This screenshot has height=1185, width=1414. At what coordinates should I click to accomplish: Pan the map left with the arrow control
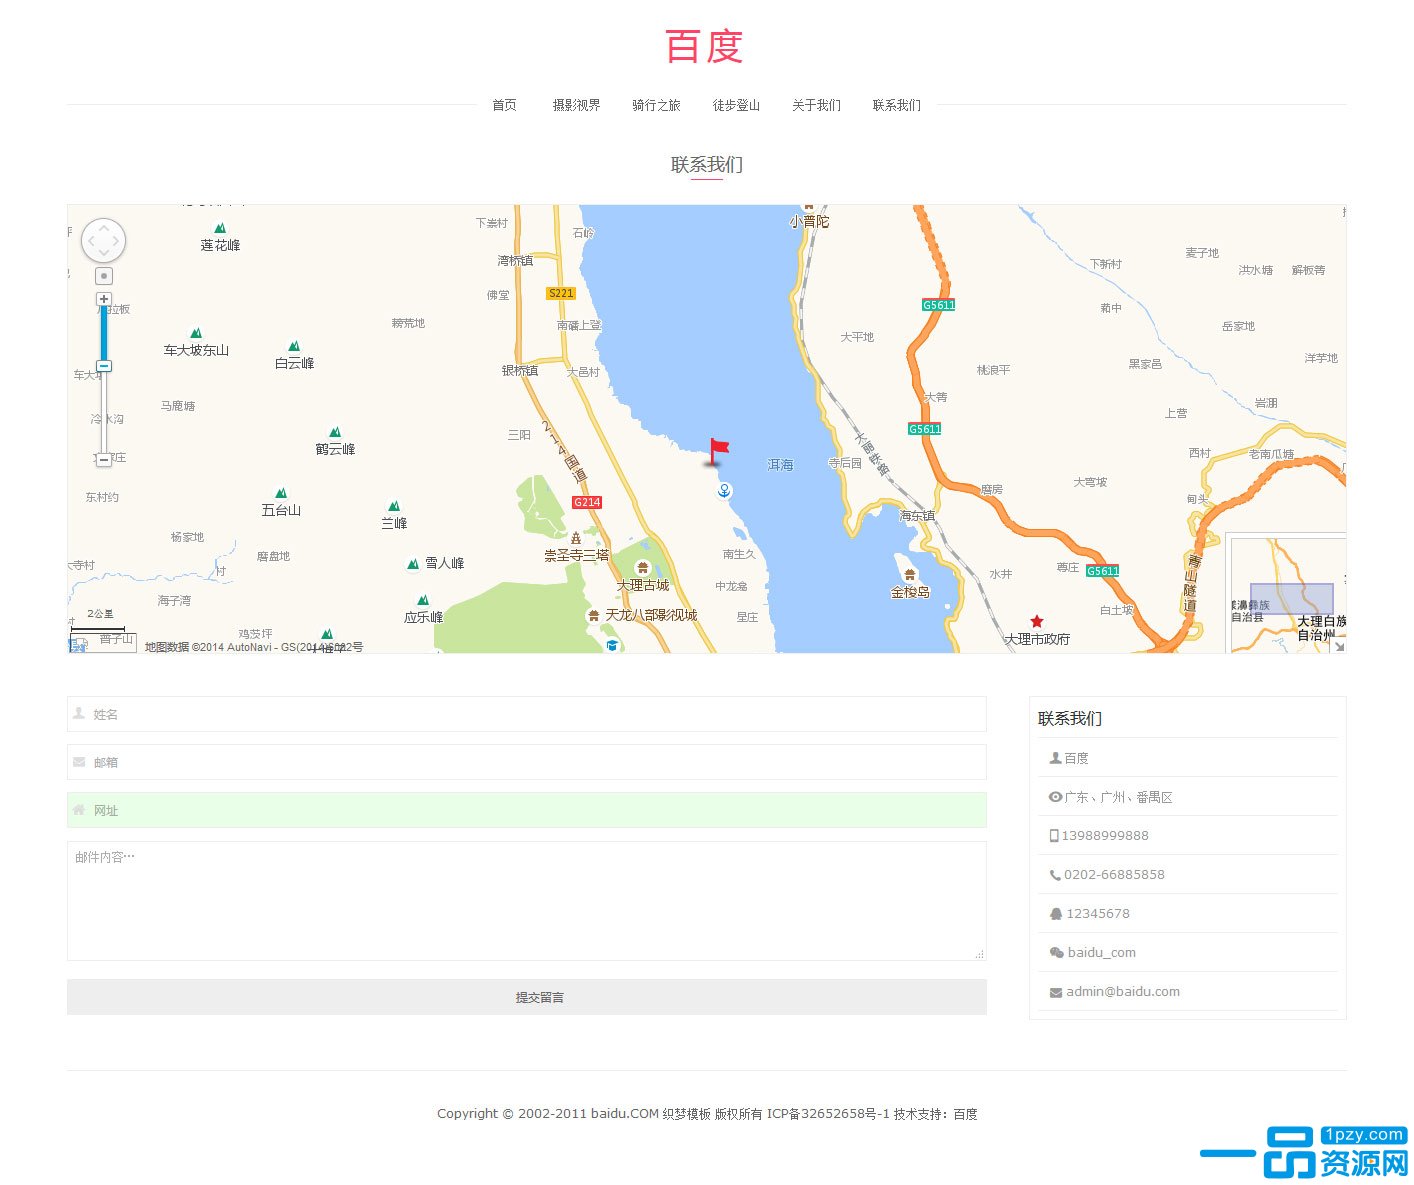(x=89, y=240)
